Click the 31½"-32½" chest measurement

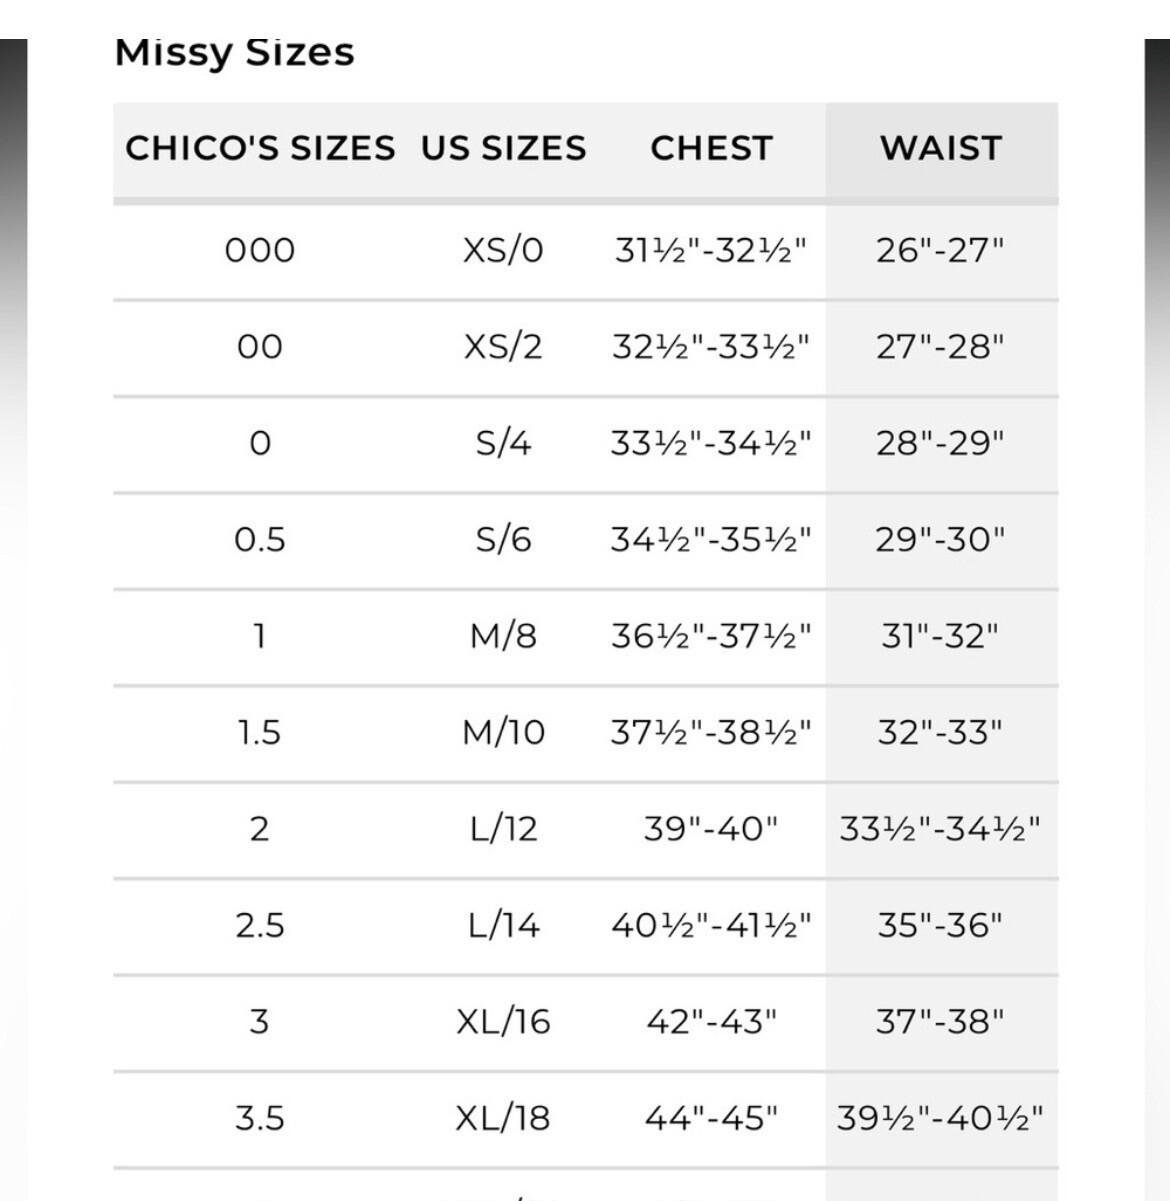(x=711, y=250)
